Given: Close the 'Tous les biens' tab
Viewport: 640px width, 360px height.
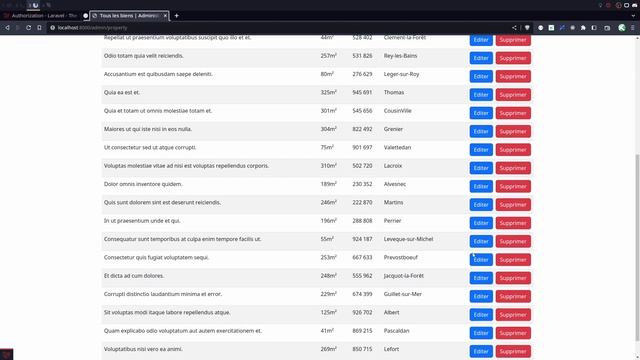Looking at the screenshot, I should tap(165, 16).
